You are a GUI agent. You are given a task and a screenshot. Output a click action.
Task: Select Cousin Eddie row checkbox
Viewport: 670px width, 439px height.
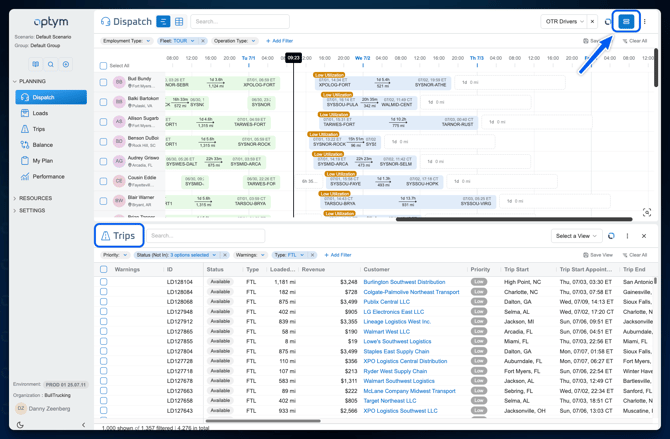coord(103,181)
